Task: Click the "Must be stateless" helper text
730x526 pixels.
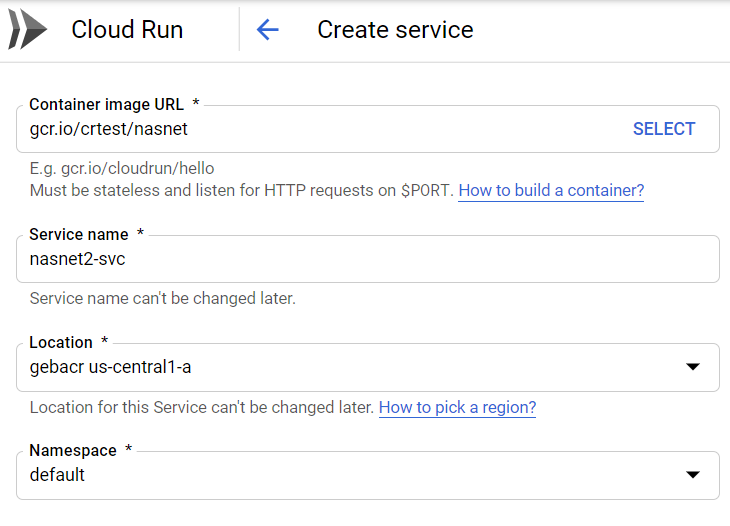Action: tap(240, 190)
